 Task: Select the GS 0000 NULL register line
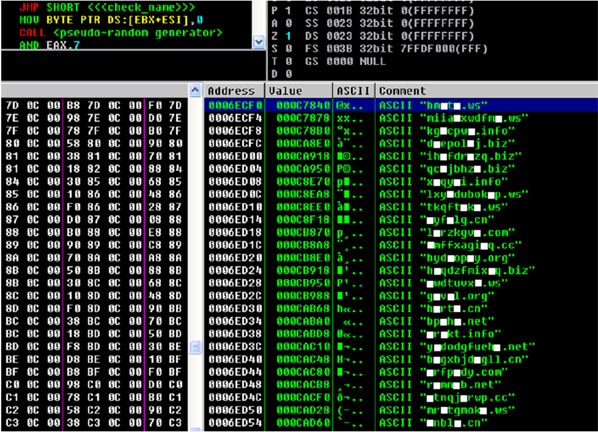pos(345,61)
